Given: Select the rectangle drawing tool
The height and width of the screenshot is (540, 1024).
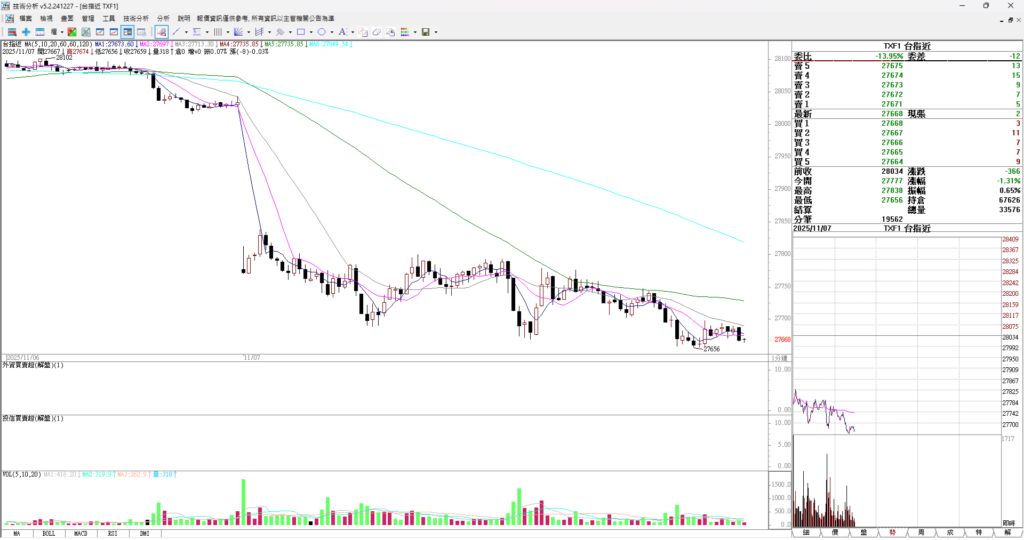Looking at the screenshot, I should click(x=301, y=32).
